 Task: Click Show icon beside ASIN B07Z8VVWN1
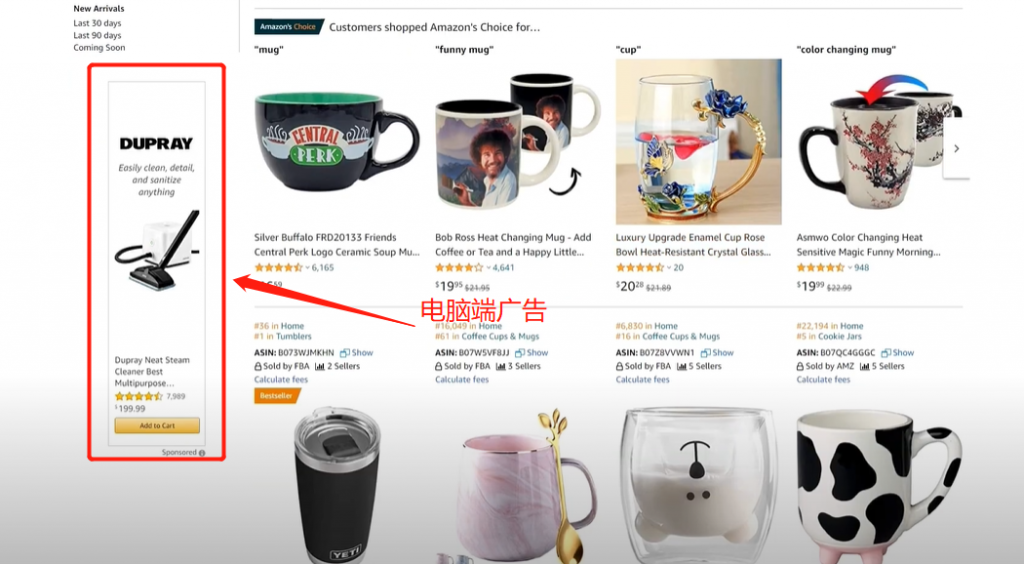pos(705,352)
